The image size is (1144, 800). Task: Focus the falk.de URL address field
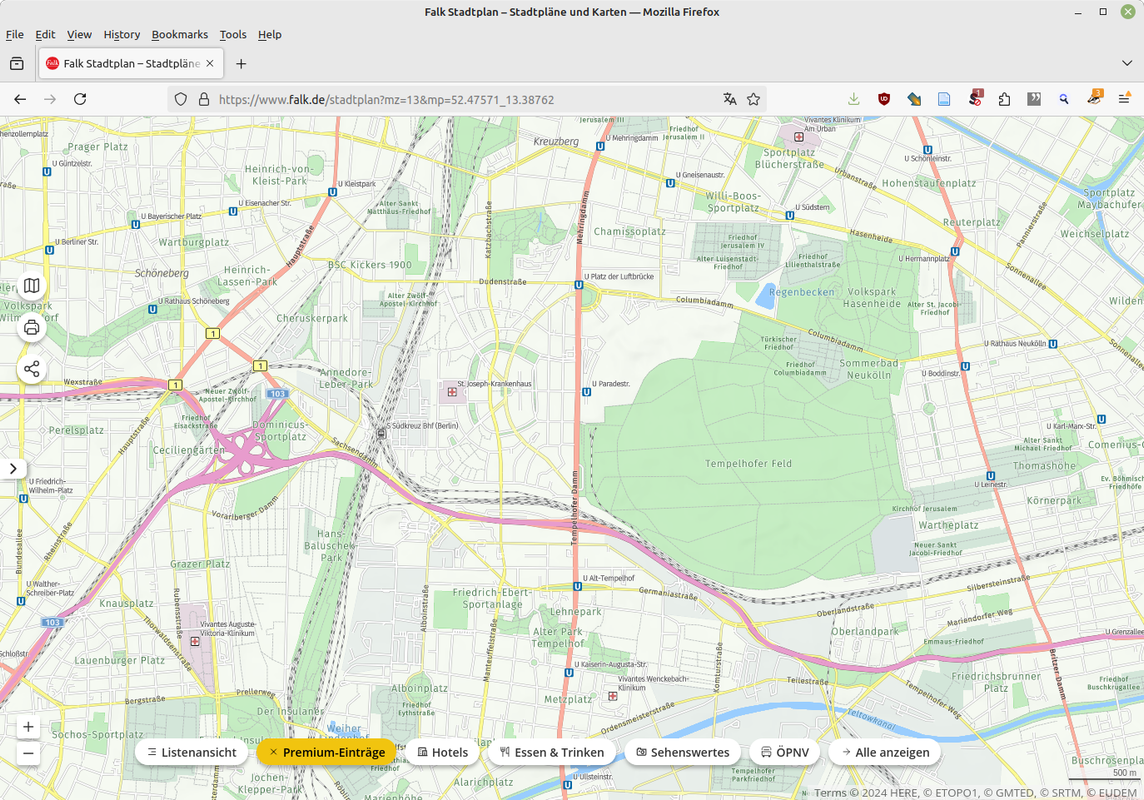pos(467,99)
